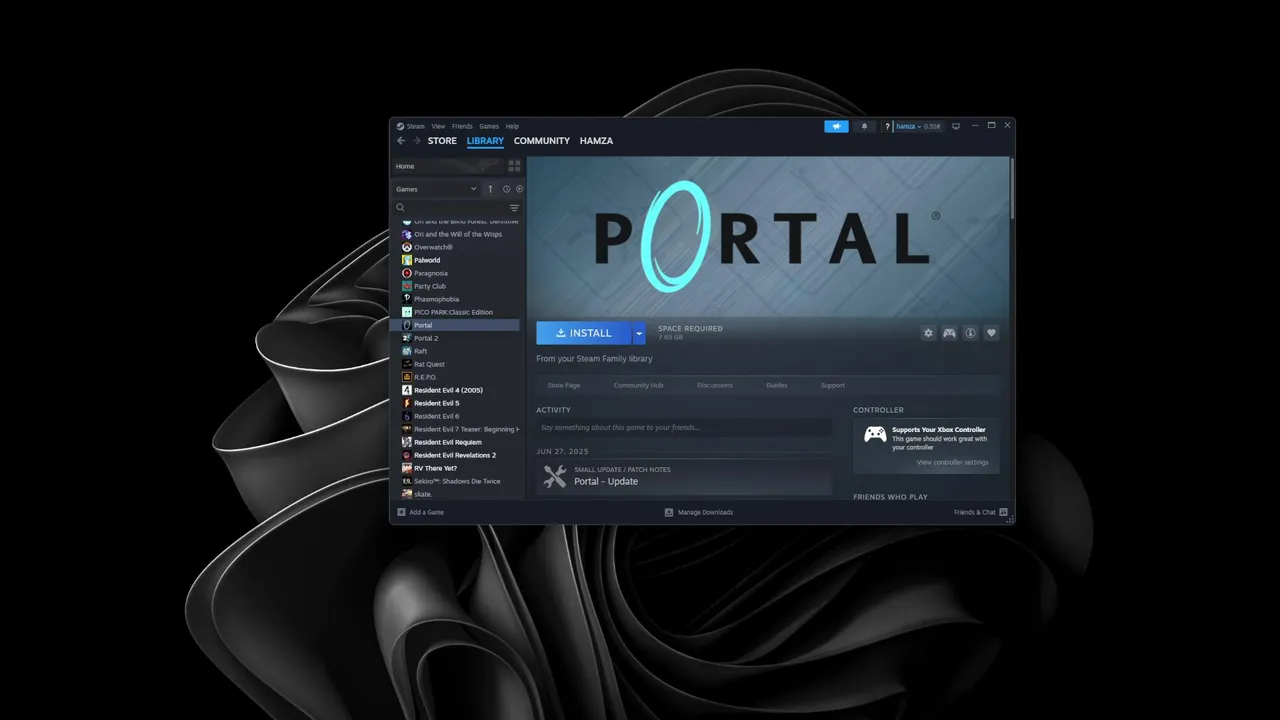Switch to Big Picture mode monitor icon
Viewport: 1280px width, 720px height.
pos(956,126)
